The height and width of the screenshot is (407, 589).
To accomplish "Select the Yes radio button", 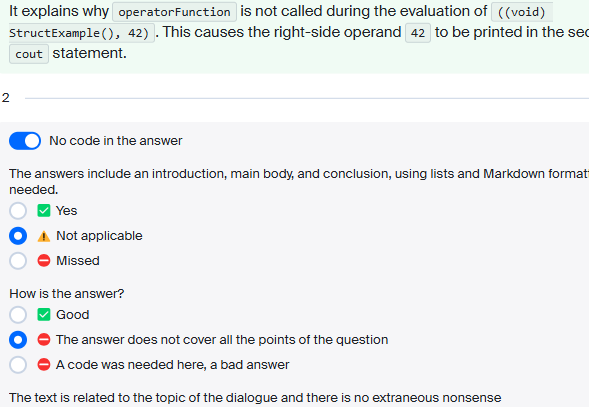I will (x=18, y=211).
